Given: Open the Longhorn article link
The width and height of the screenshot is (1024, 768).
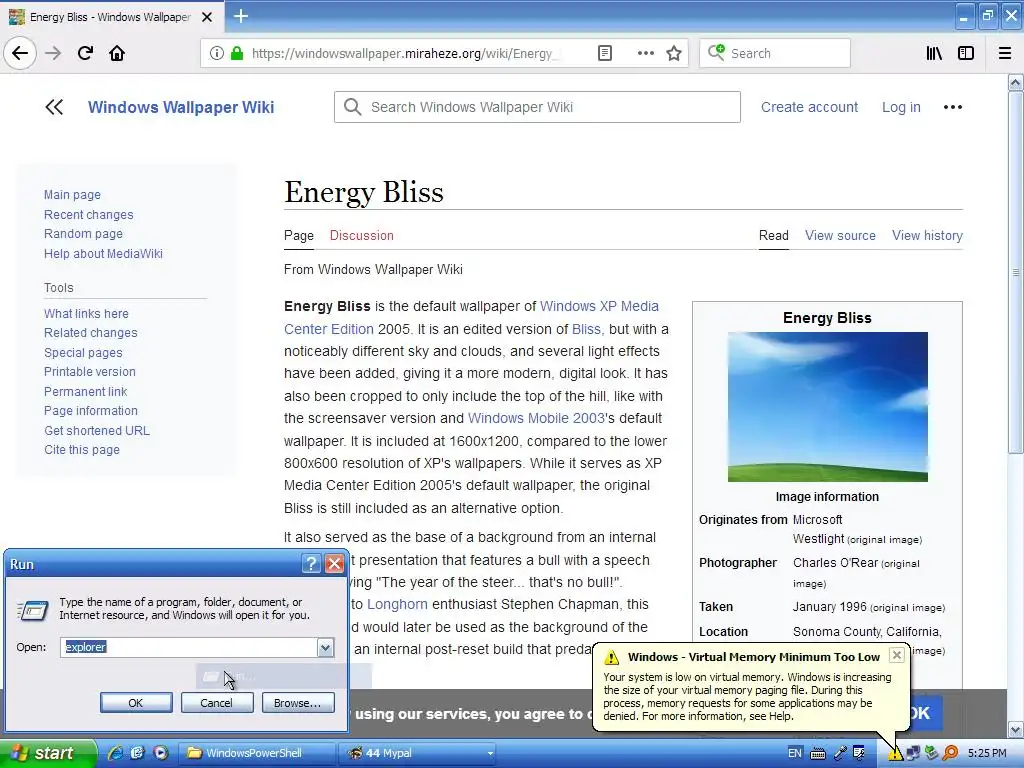Looking at the screenshot, I should (397, 604).
